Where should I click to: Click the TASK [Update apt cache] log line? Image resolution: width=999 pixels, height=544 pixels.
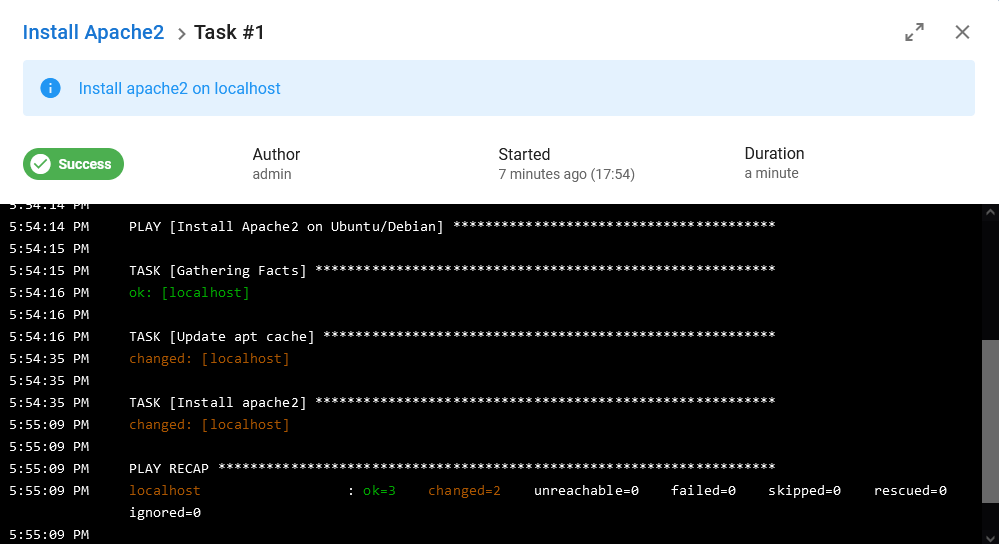pos(452,336)
